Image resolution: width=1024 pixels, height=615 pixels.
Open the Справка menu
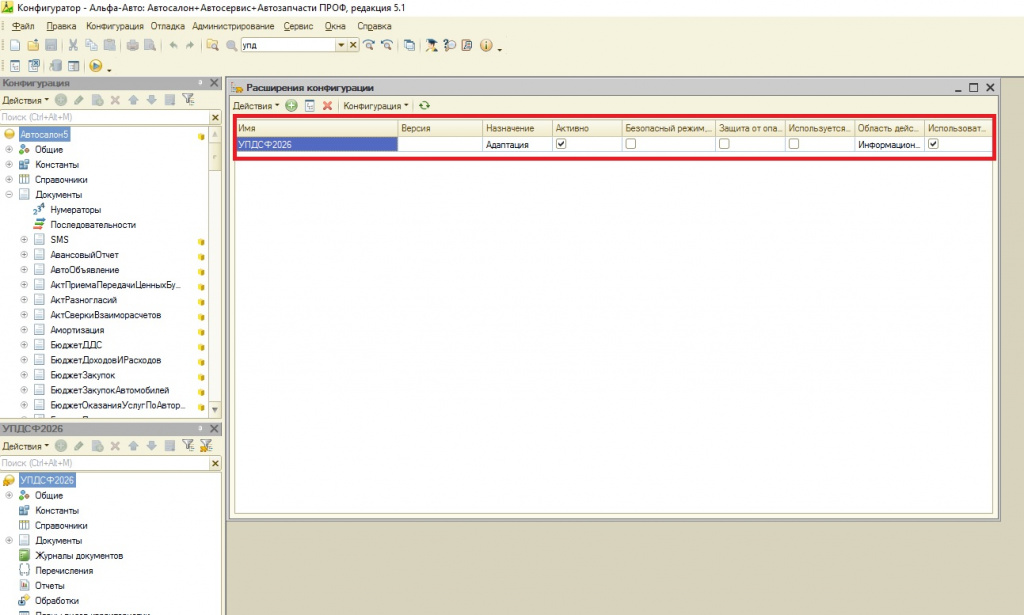pyautogui.click(x=374, y=26)
